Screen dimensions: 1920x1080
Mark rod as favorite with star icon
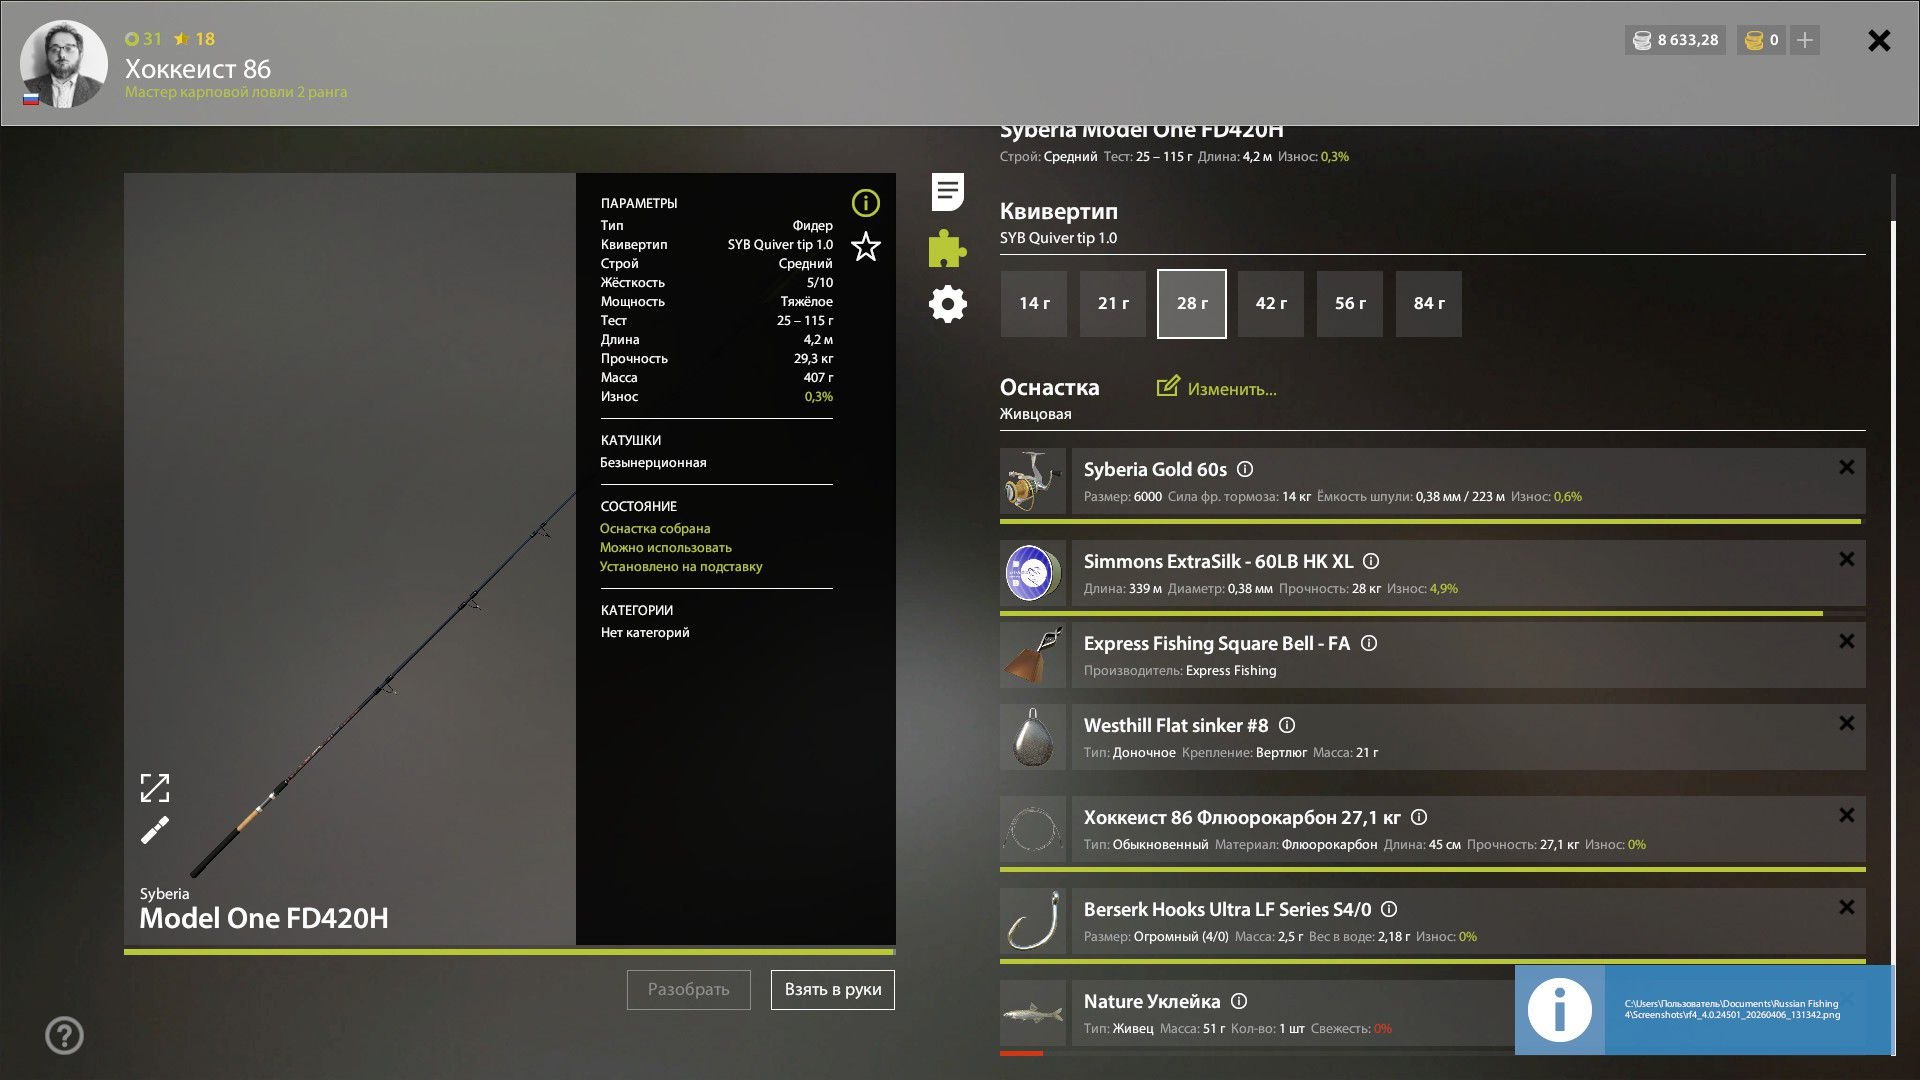pos(865,246)
